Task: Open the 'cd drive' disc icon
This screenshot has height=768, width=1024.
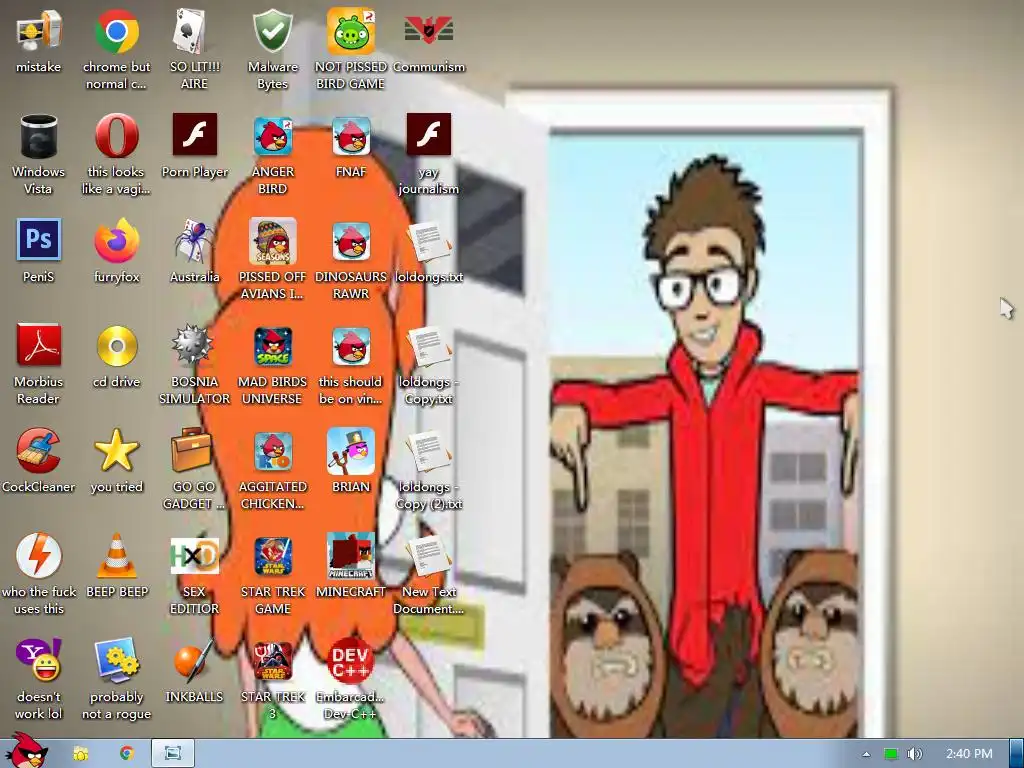Action: (117, 346)
